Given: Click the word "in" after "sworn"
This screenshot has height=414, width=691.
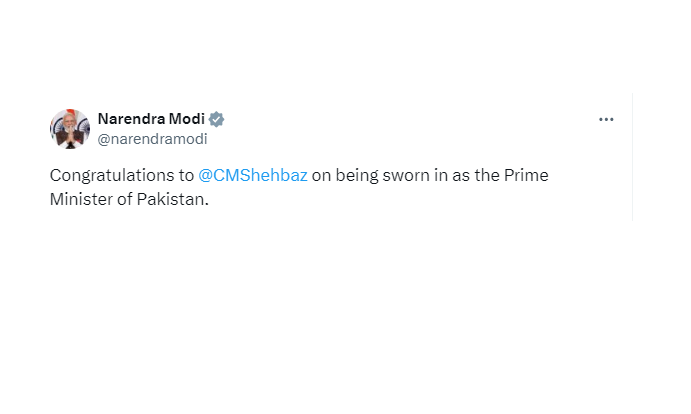Looking at the screenshot, I should click(x=441, y=176).
